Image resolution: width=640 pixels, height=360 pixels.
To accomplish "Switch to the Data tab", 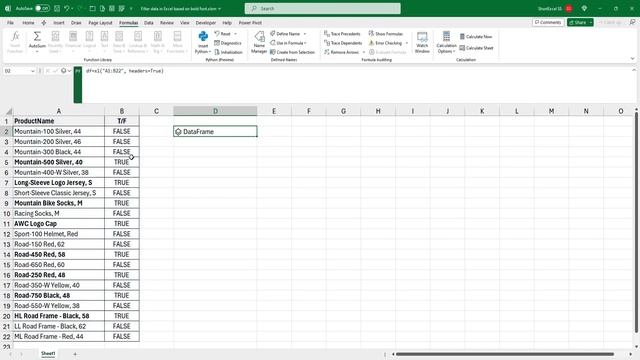I will (x=149, y=23).
